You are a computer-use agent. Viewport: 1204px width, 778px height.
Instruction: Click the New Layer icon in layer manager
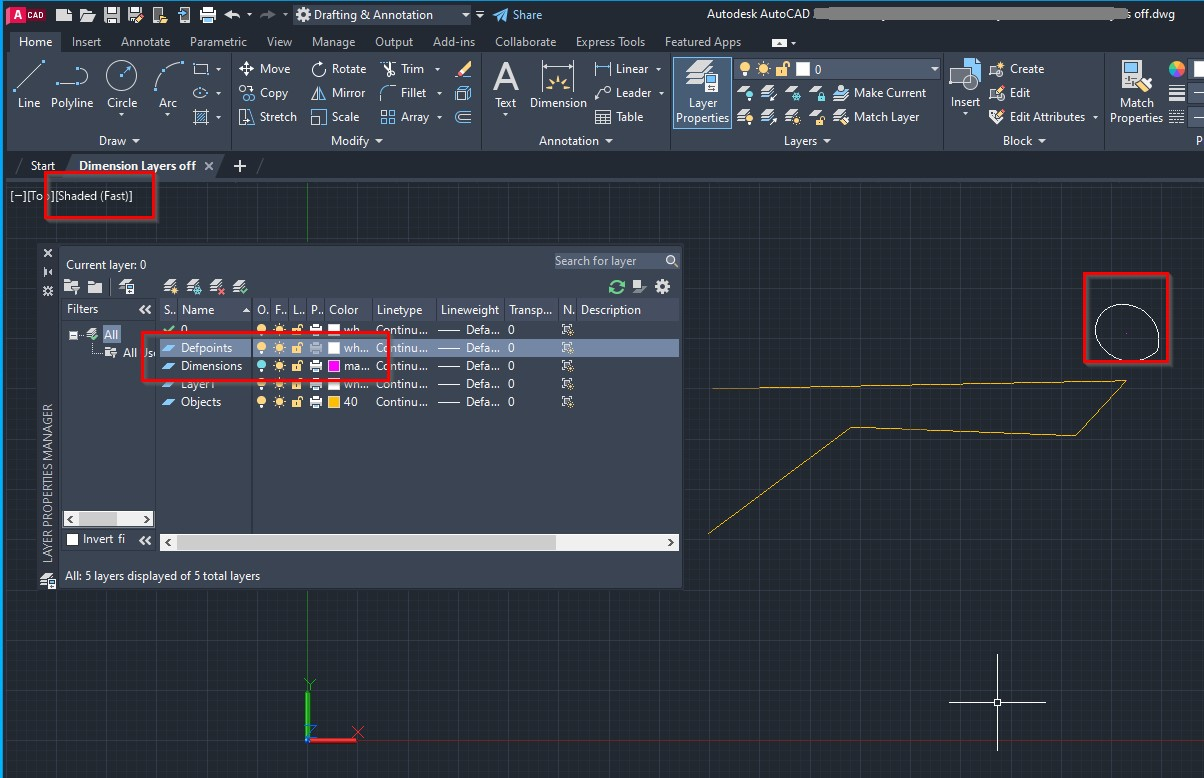(x=171, y=287)
